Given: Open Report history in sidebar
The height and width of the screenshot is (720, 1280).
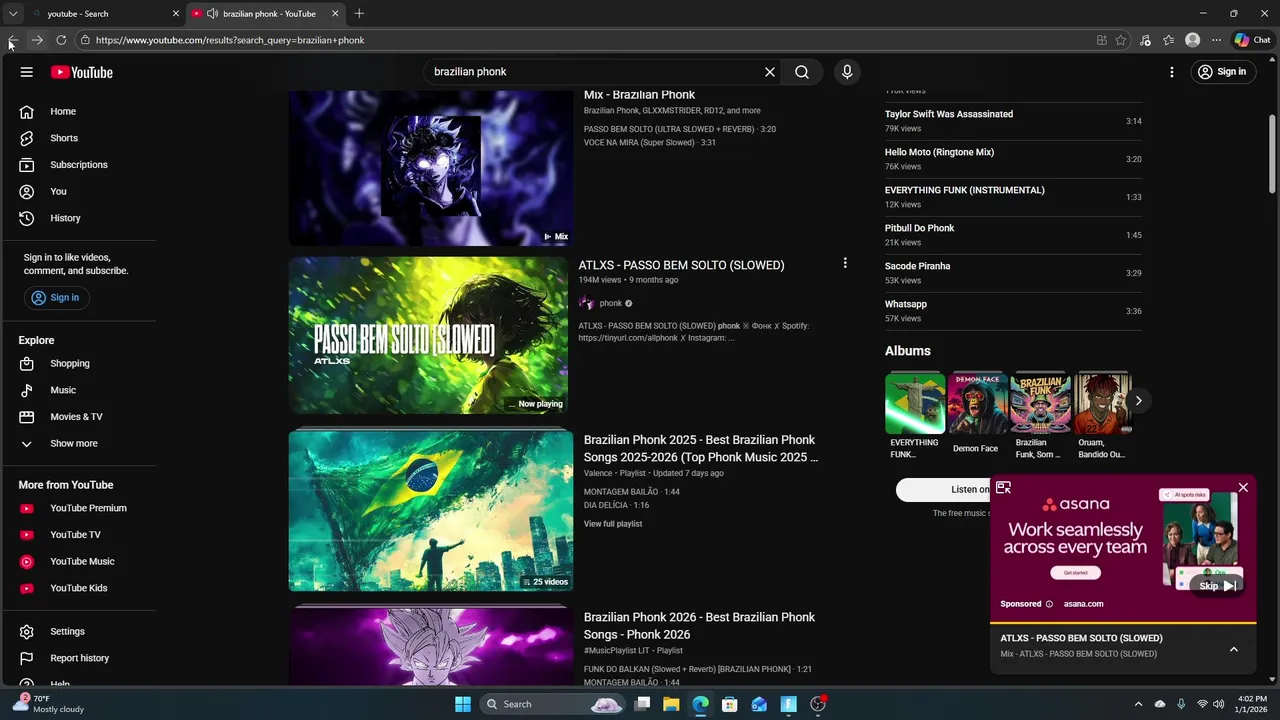Looking at the screenshot, I should 80,658.
